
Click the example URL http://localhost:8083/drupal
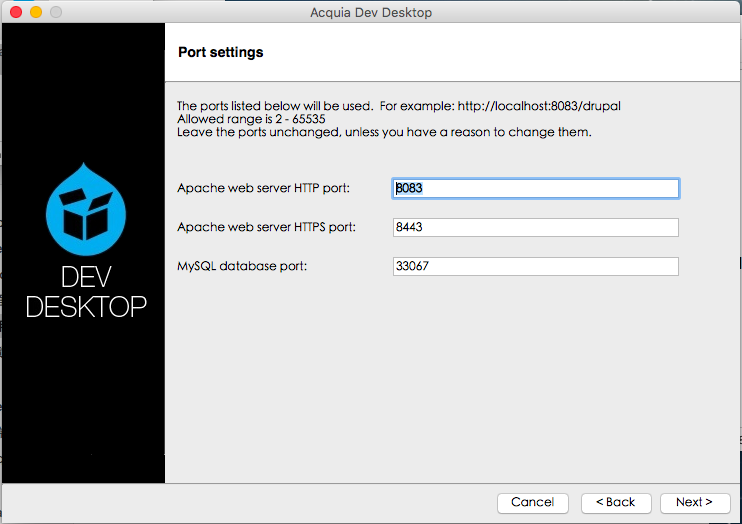tap(539, 106)
